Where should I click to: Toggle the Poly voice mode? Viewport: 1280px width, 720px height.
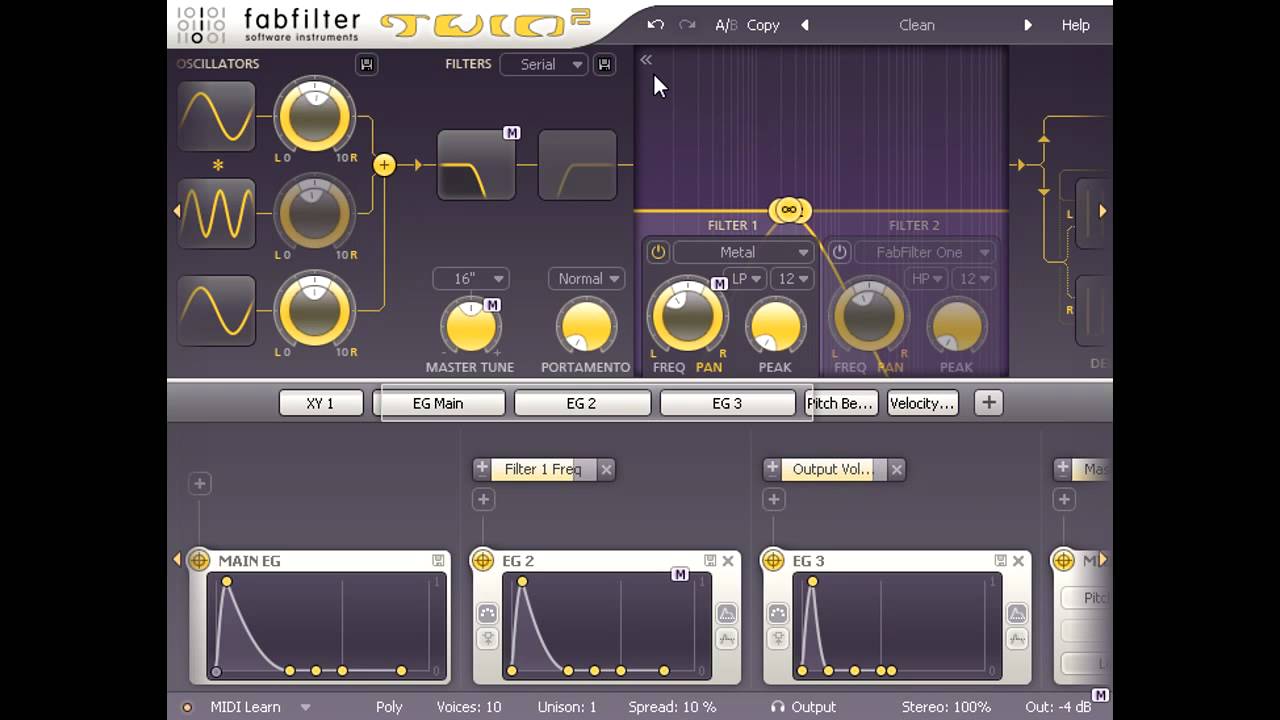click(389, 707)
